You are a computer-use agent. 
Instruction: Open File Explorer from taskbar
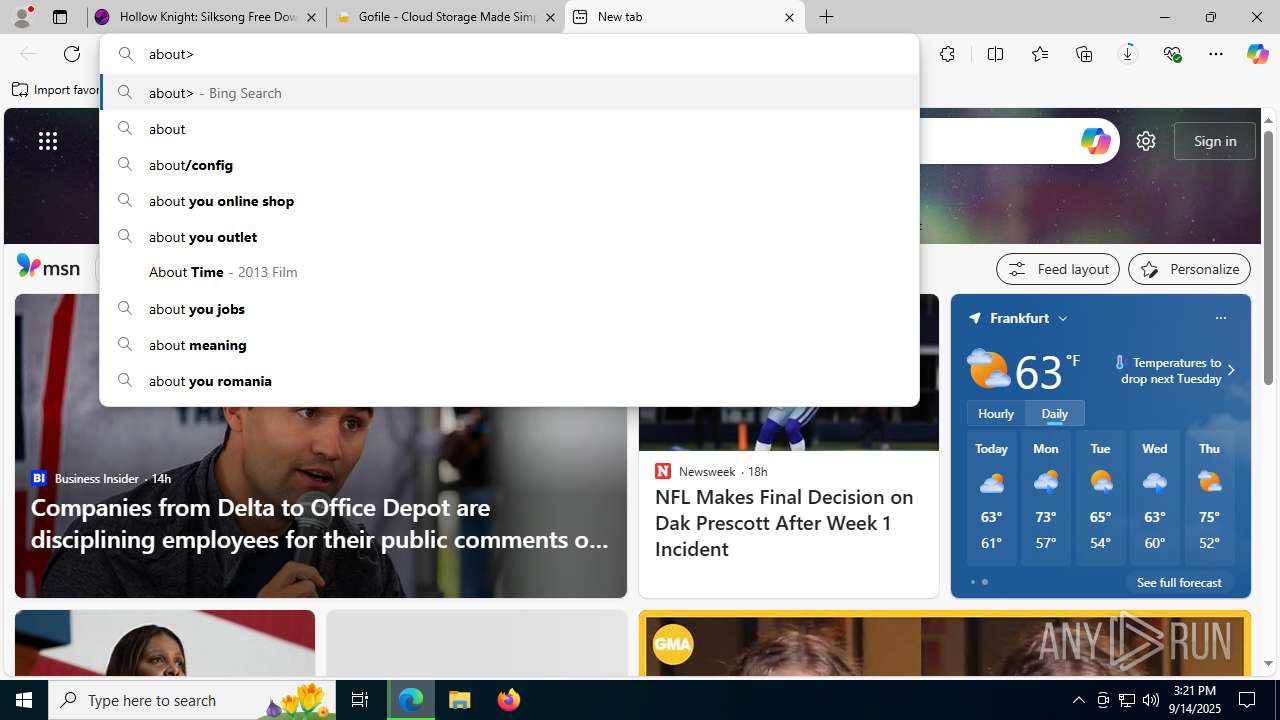[460, 700]
